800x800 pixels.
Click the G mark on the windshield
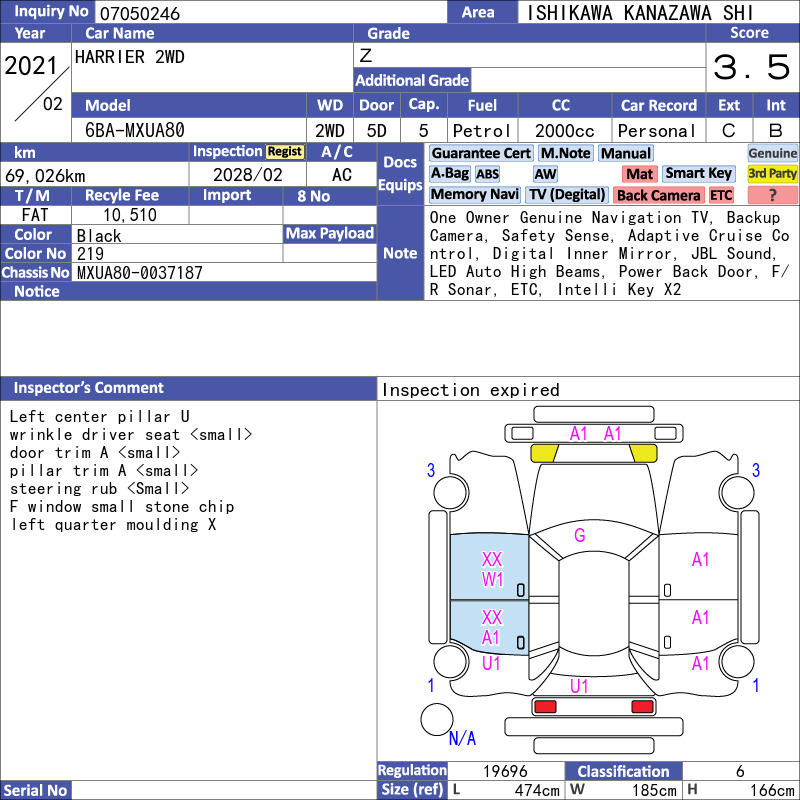[580, 535]
